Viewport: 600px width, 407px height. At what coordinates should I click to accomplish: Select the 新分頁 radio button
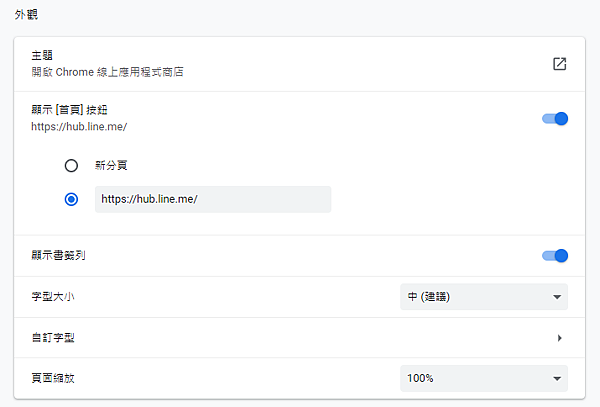point(71,166)
